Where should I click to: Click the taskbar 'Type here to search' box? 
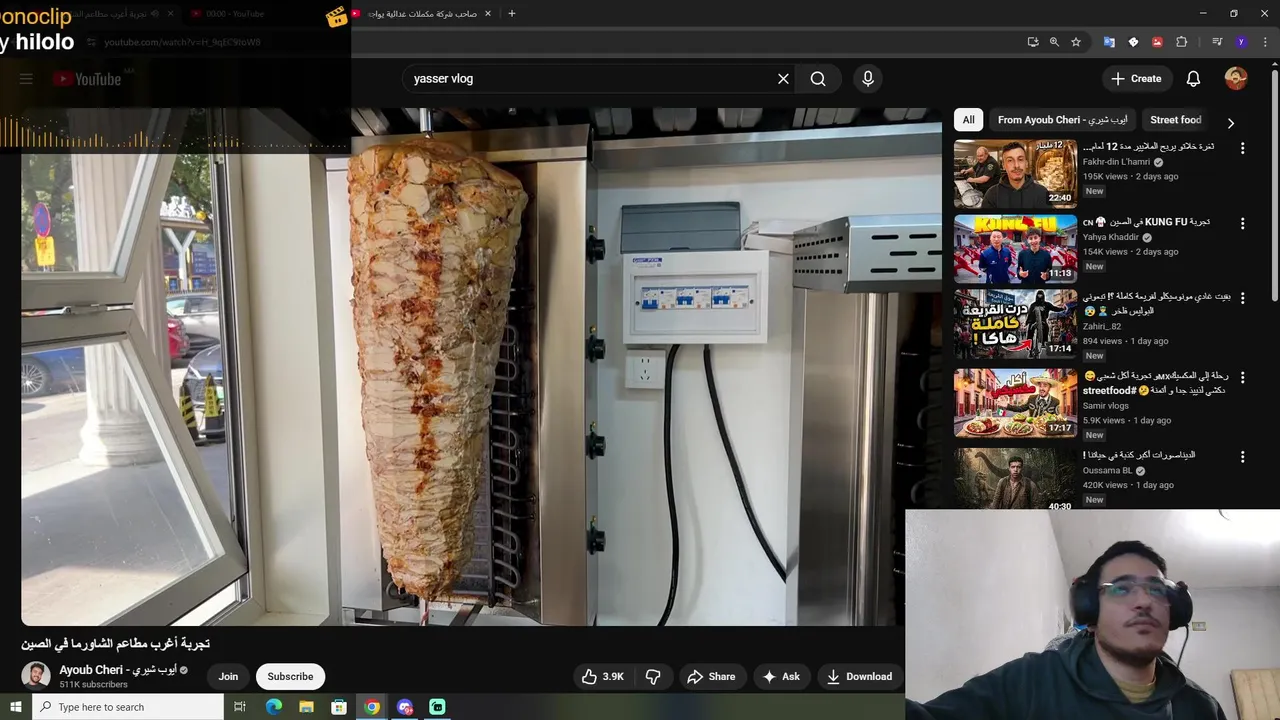[128, 707]
